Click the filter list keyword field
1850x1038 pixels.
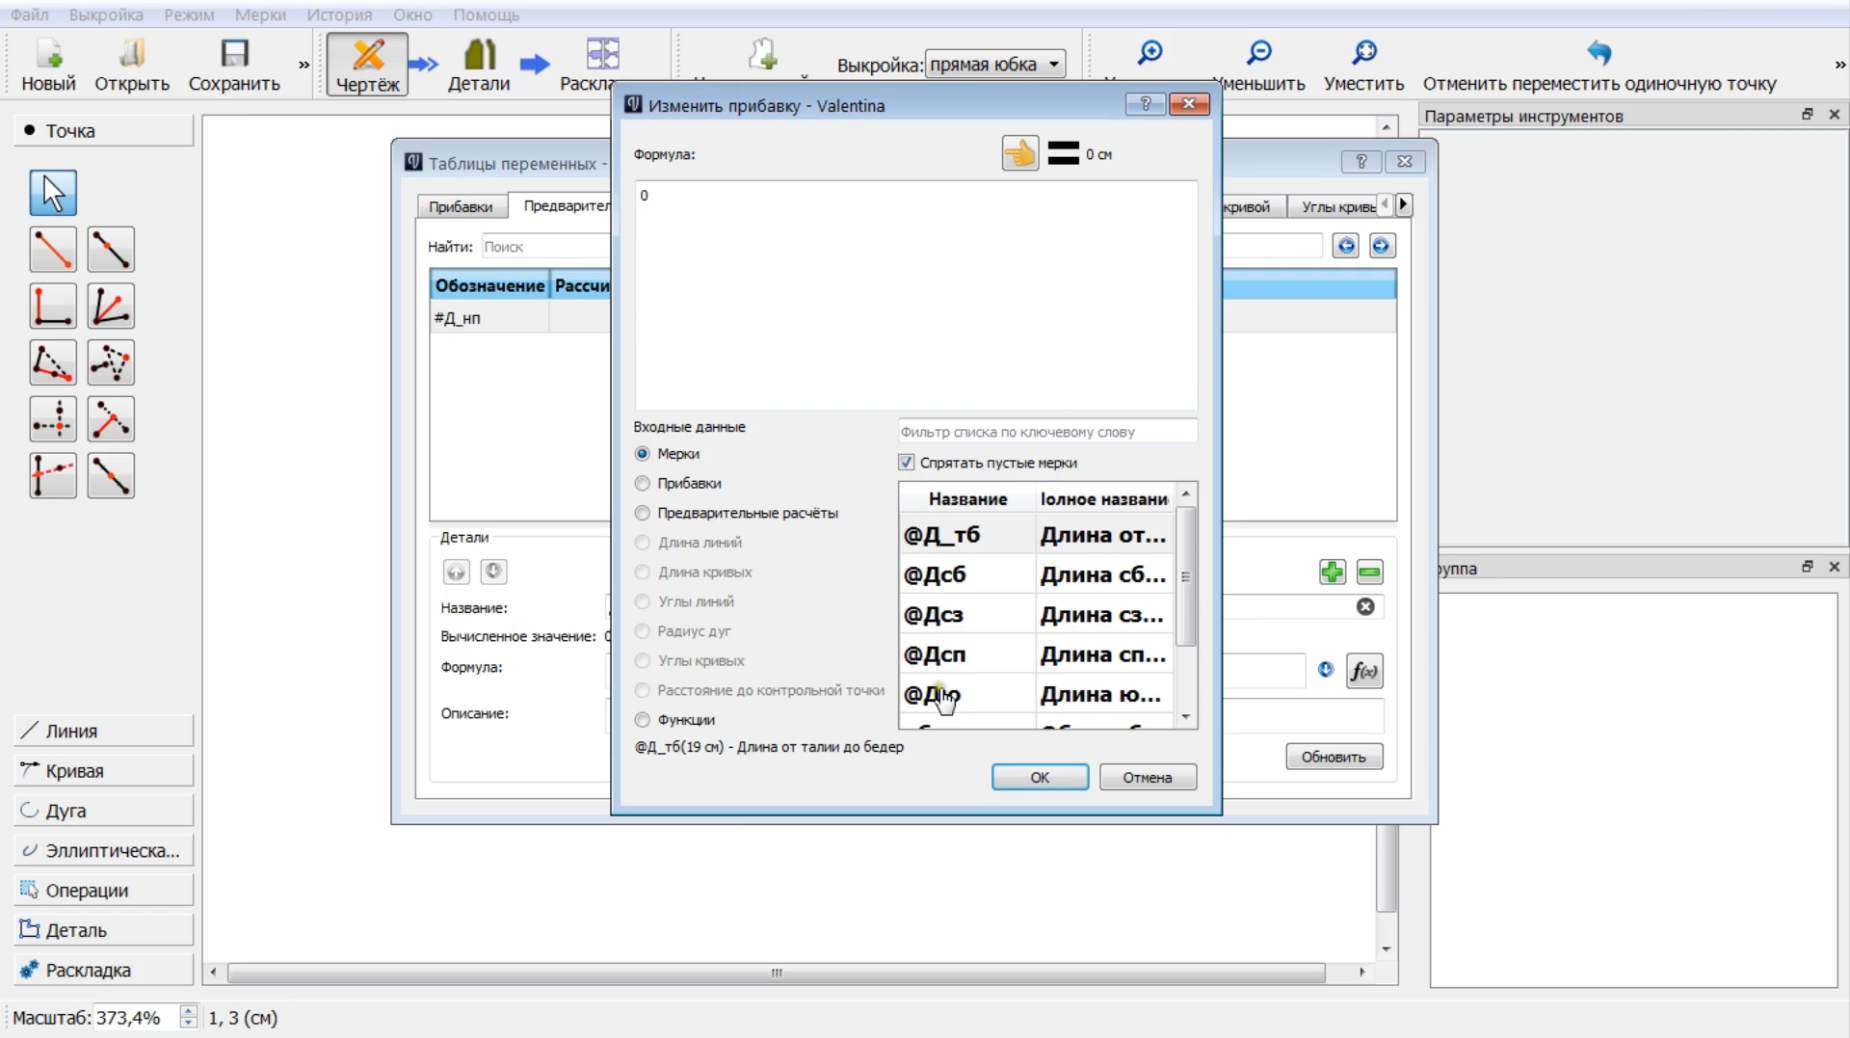click(1047, 432)
